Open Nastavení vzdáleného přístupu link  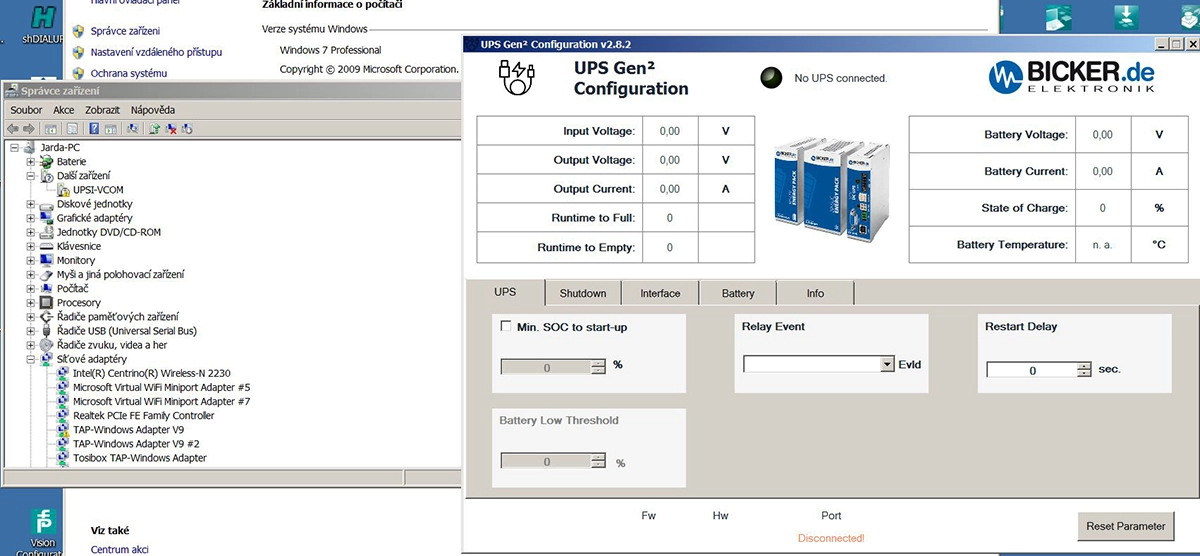pos(156,52)
